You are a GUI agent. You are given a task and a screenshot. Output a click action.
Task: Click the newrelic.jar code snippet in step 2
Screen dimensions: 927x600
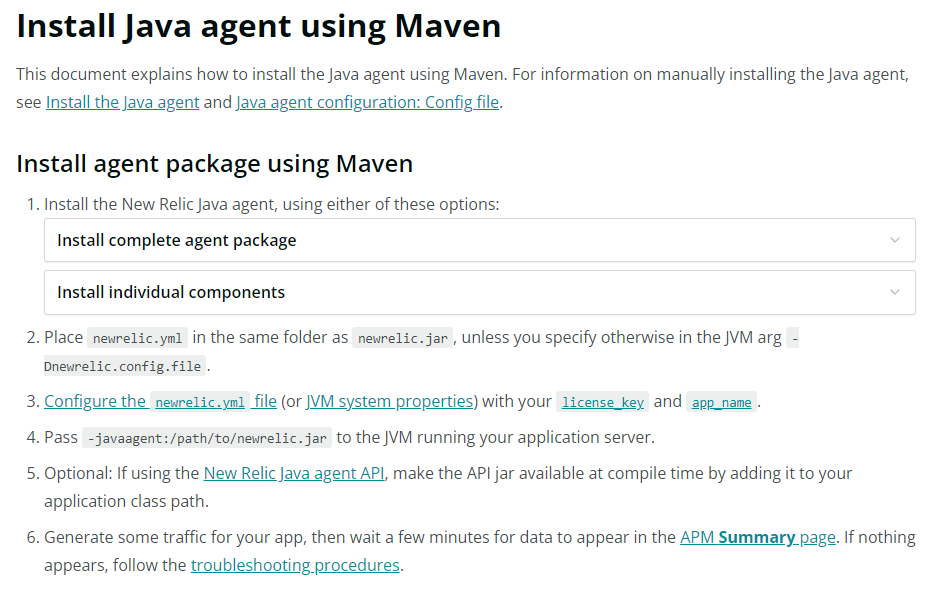click(402, 338)
